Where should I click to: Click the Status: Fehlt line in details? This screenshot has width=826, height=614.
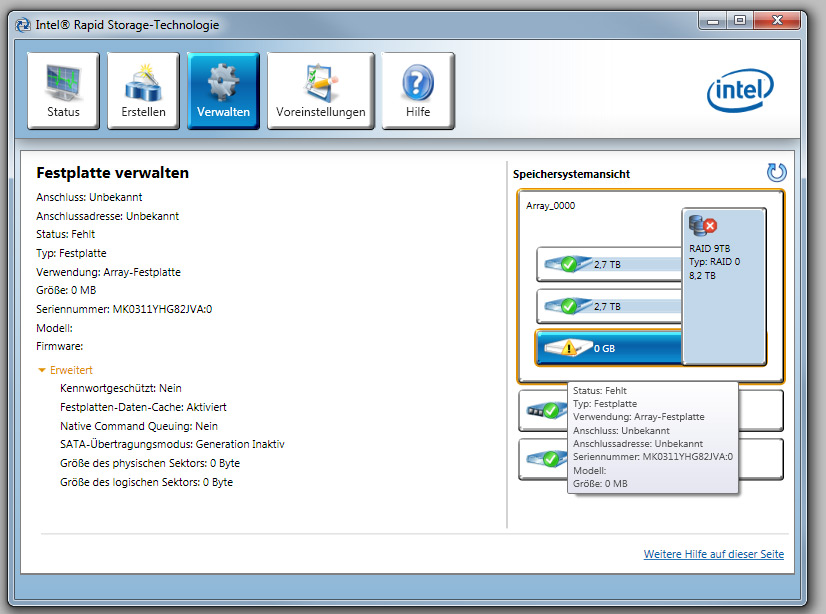[65, 234]
